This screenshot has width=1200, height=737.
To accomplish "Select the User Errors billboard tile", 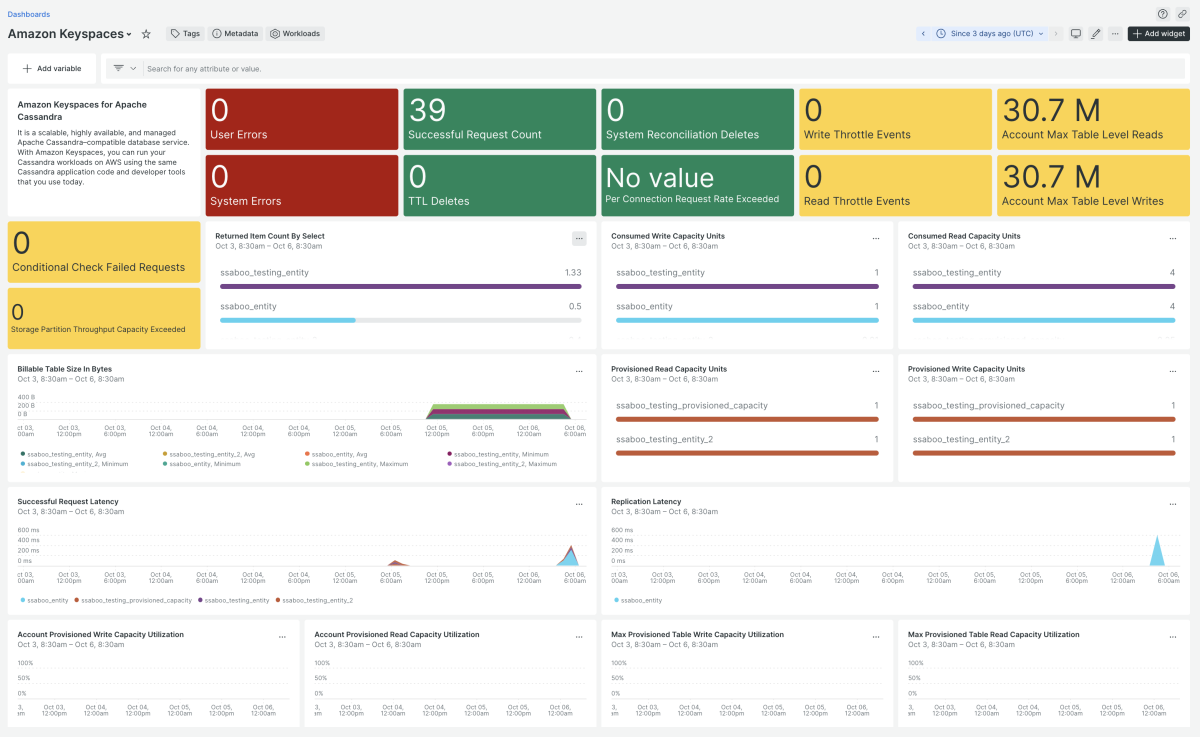I will click(x=302, y=119).
